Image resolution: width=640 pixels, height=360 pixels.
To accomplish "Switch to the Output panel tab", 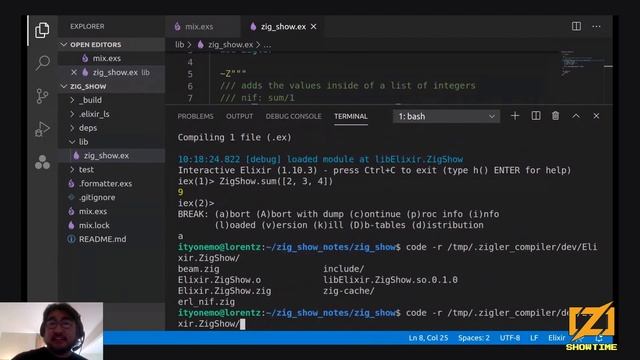I will [x=240, y=116].
